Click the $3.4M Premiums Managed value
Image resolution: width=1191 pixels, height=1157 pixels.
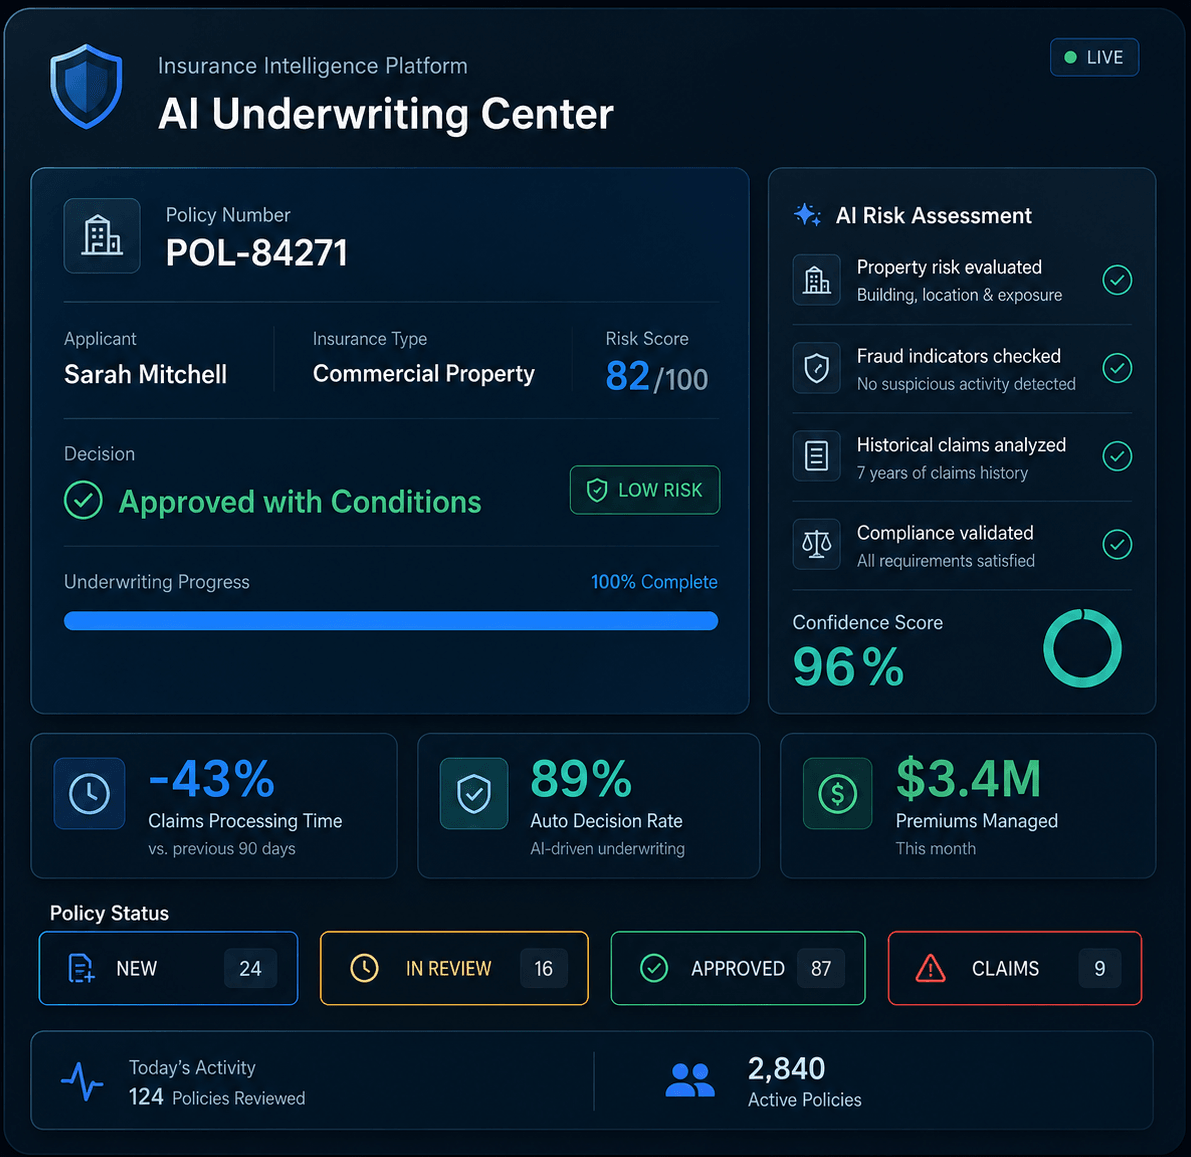coord(968,778)
